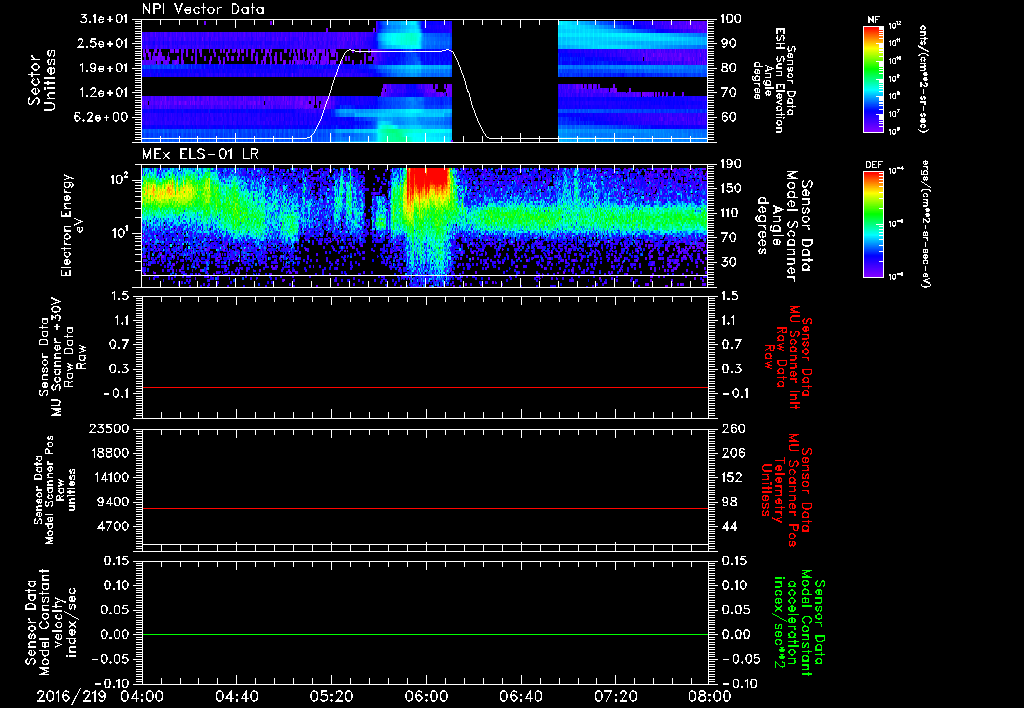Viewport: 1024px width, 708px height.
Task: Click the "206" telemetry tick label
Action: click(732, 453)
